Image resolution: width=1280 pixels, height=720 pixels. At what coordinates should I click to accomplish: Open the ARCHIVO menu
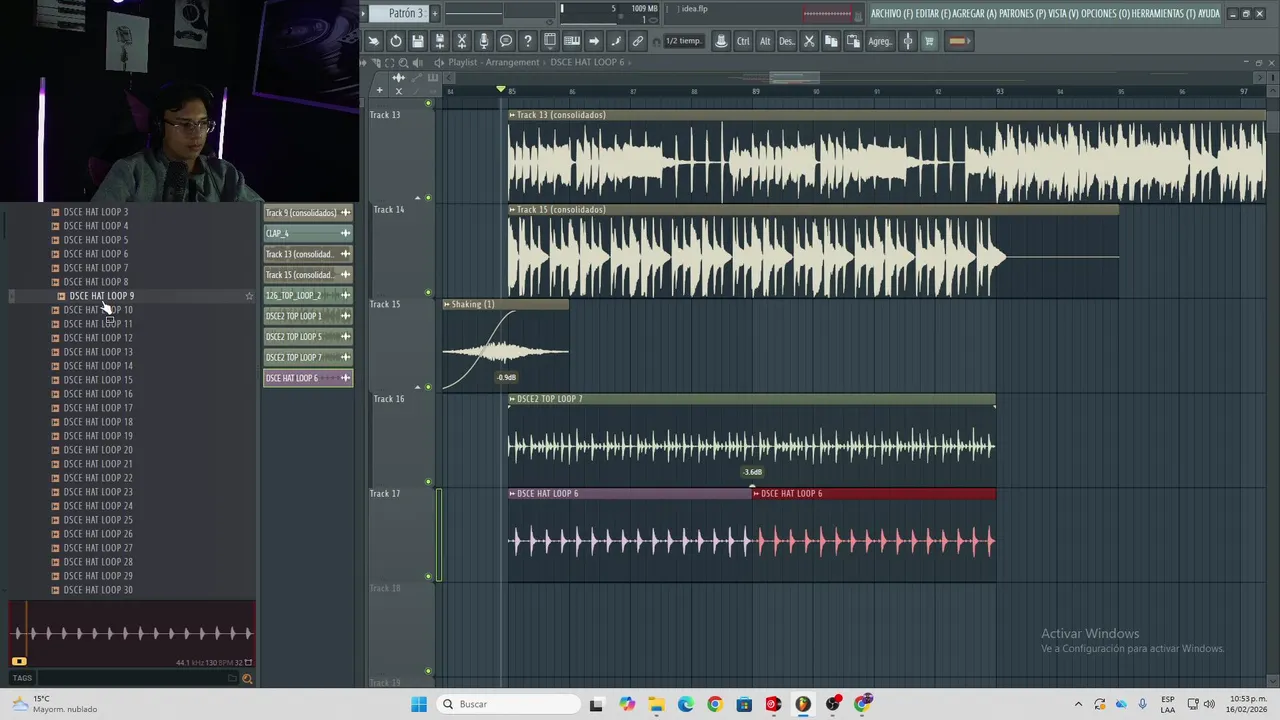click(891, 14)
